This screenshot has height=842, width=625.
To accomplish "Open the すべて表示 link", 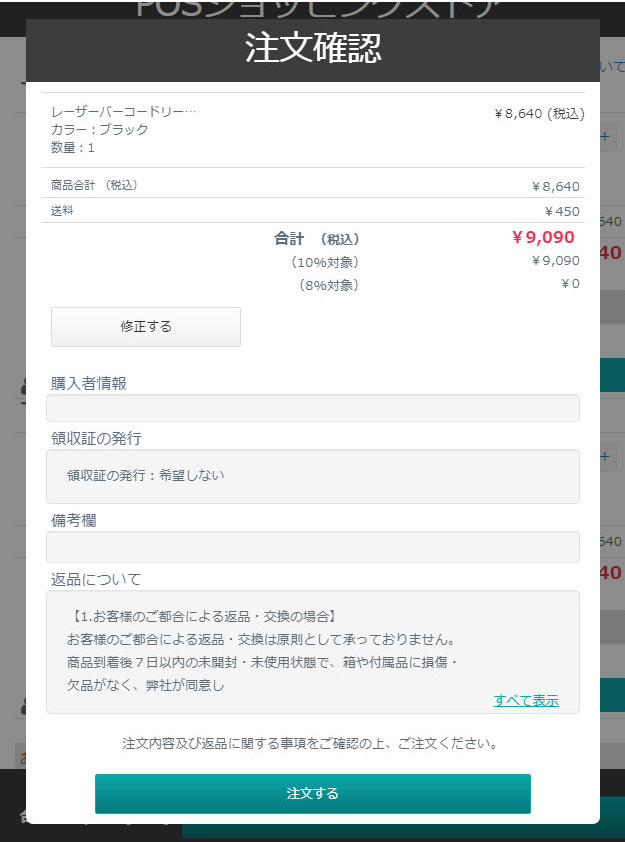I will 526,700.
